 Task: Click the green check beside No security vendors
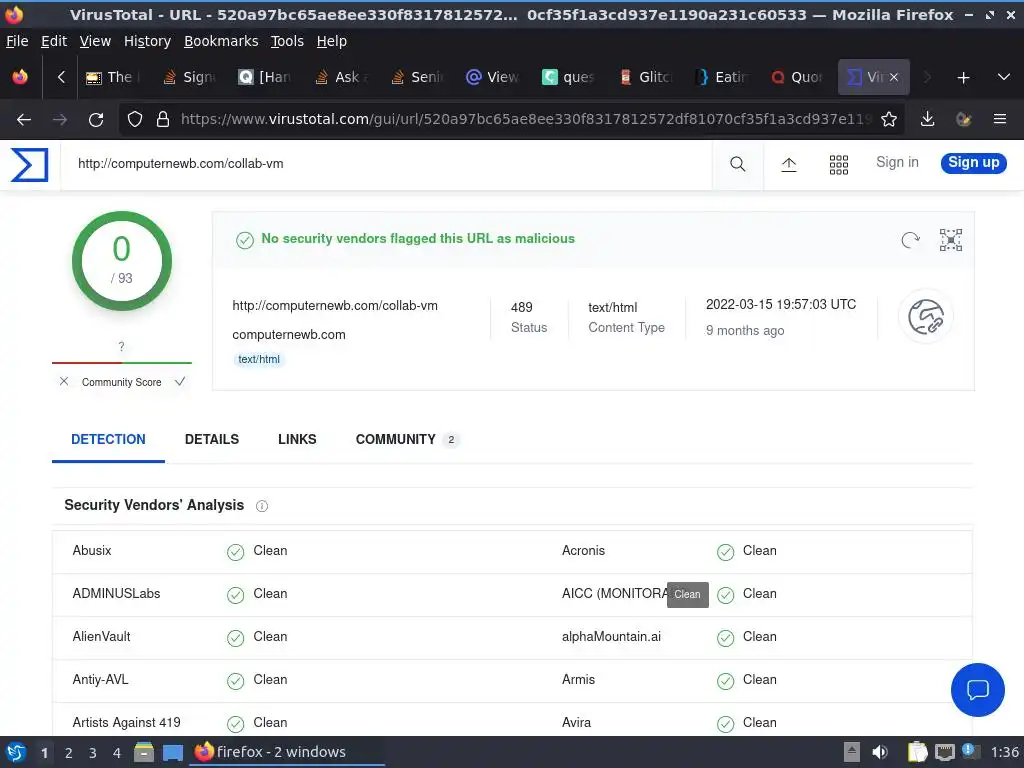pos(245,240)
